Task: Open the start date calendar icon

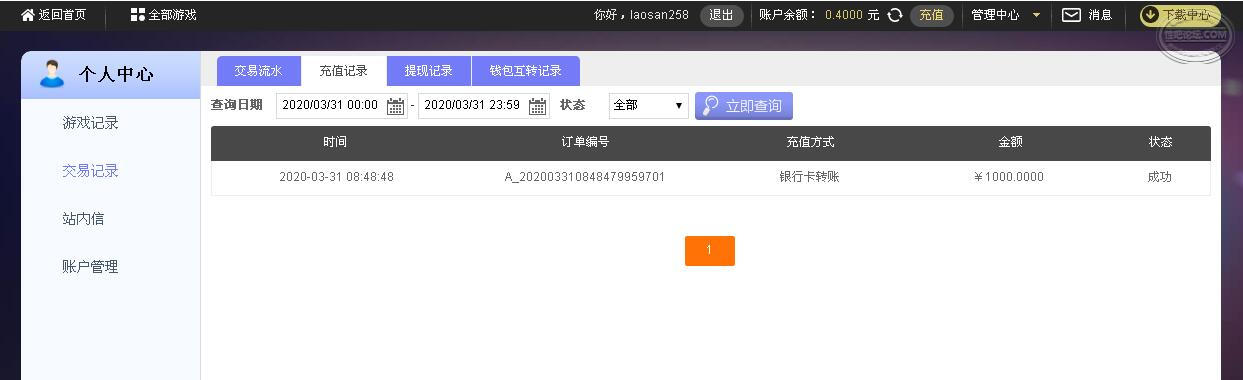Action: (x=396, y=106)
